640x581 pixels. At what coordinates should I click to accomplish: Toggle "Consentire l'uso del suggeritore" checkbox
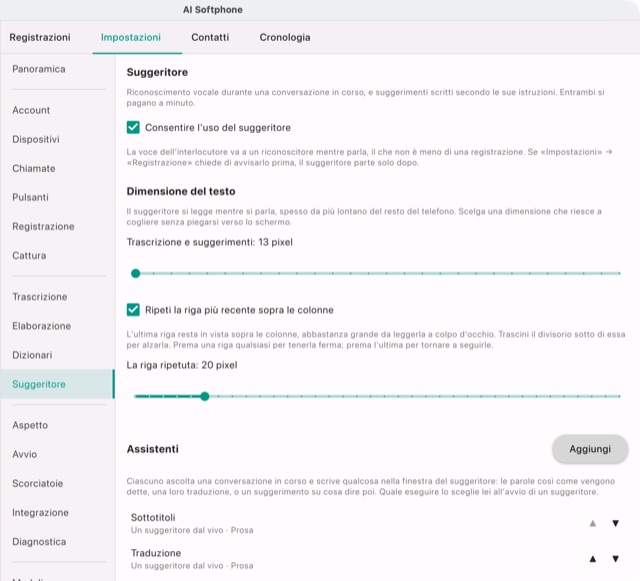(x=133, y=127)
